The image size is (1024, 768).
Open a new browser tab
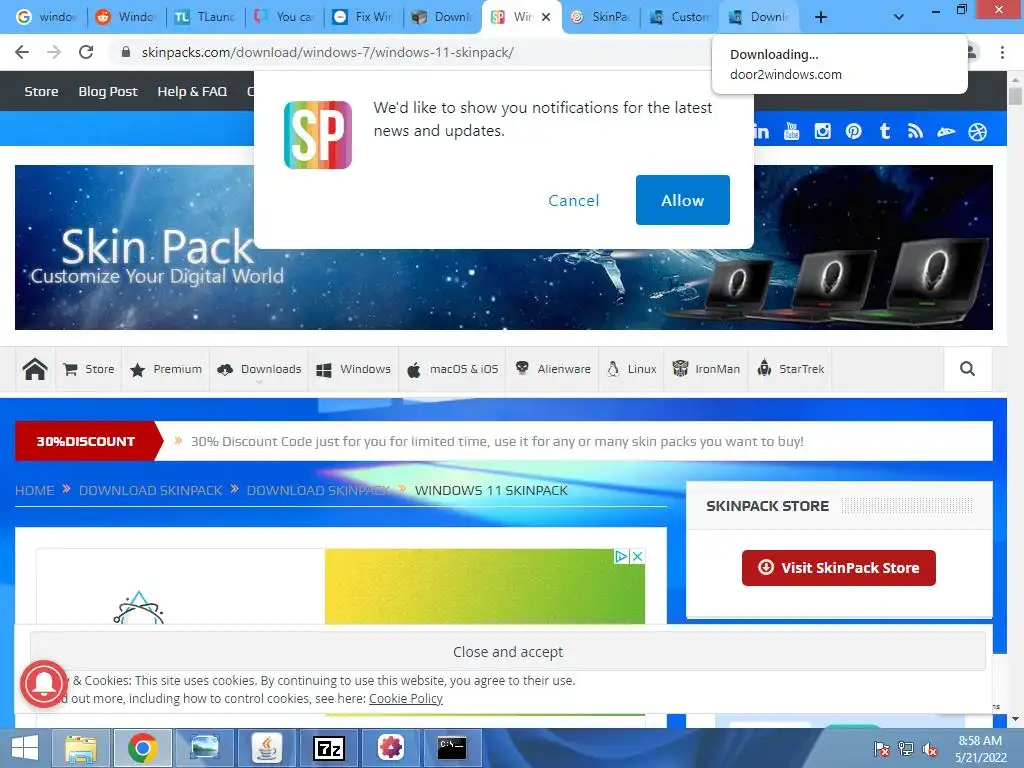coord(821,17)
